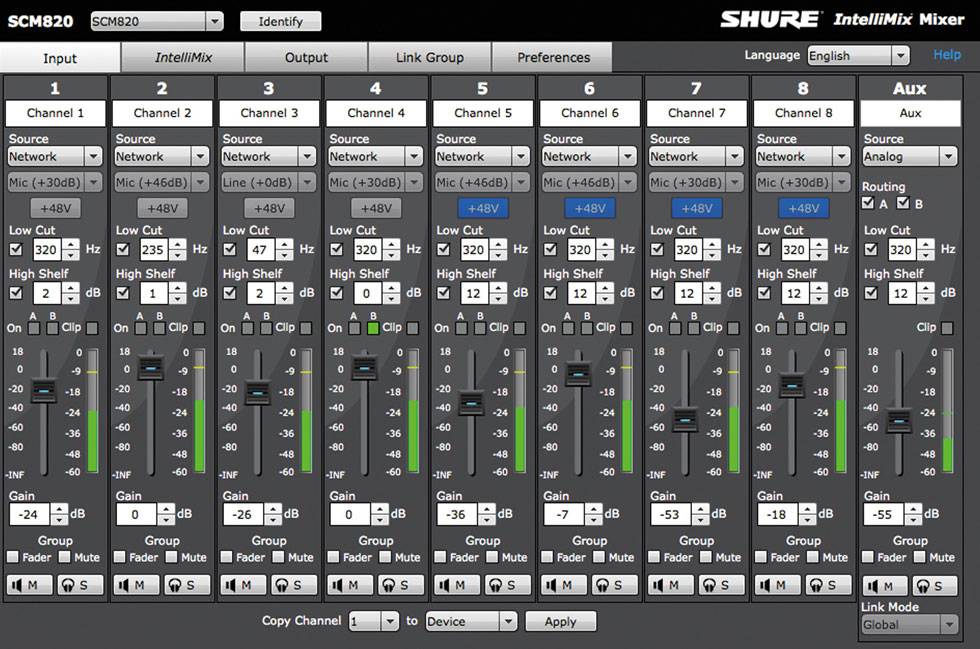
Task: Expand the Language dropdown
Action: click(858, 56)
